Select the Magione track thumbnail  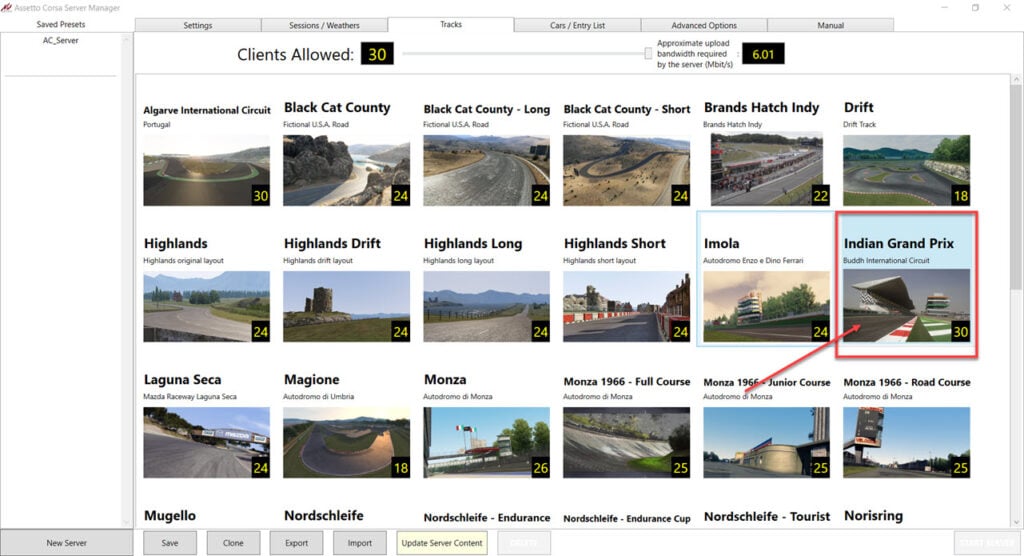[347, 442]
